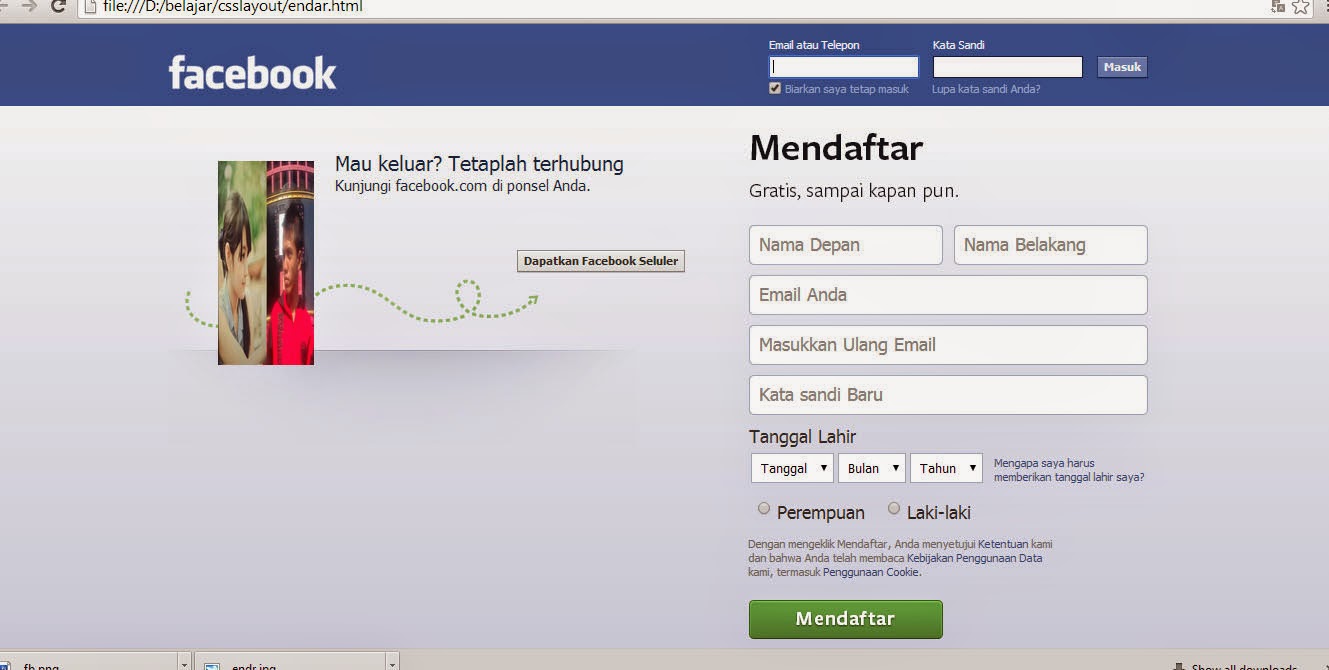
Task: Click the Kata Sandi login field
Action: 1007,67
